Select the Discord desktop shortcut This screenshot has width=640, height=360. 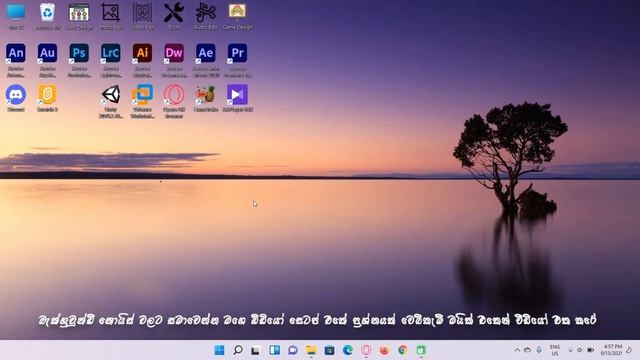tap(16, 98)
